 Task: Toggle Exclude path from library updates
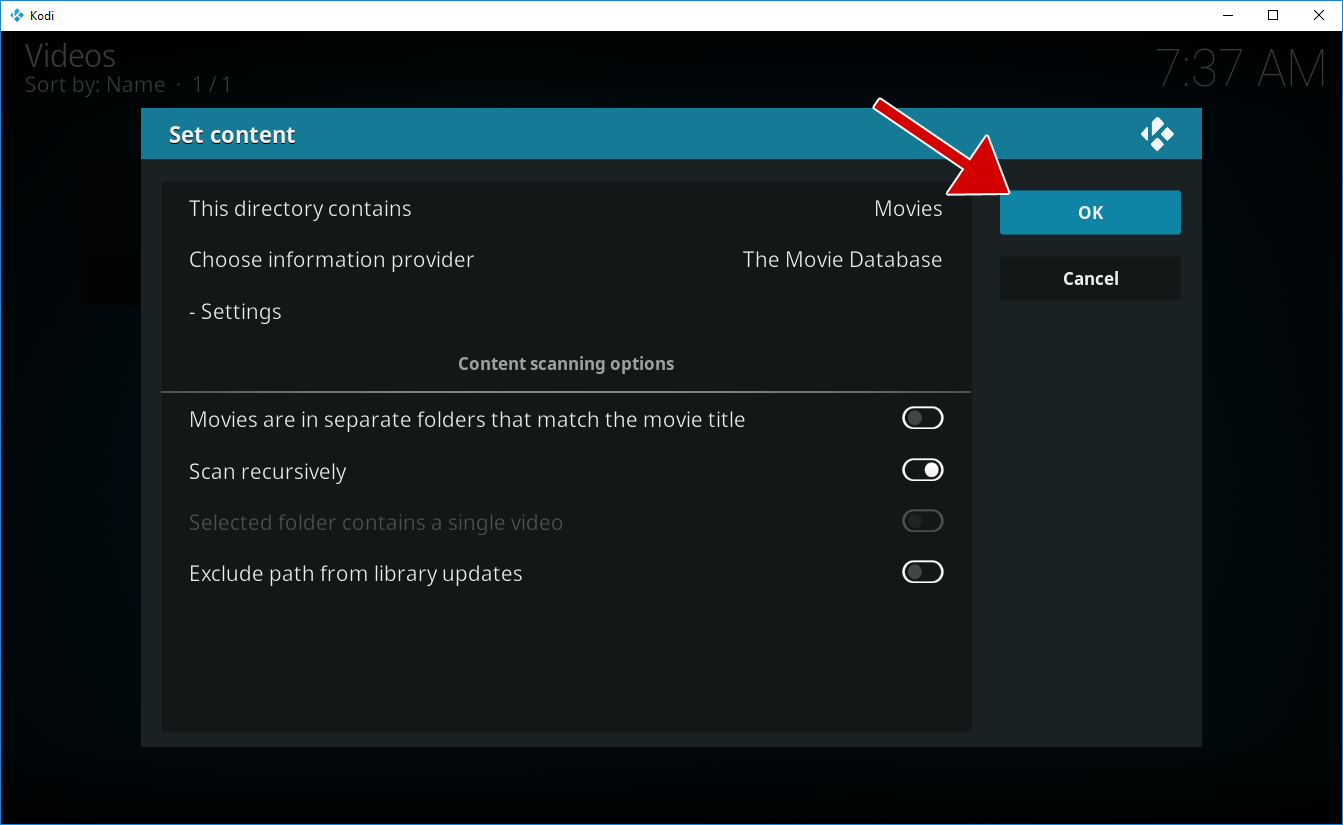click(x=922, y=572)
